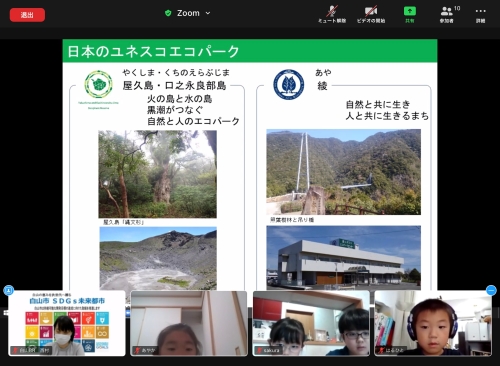Unmute the microphone (ミュート解除)
This screenshot has height=366, width=500.
pos(332,14)
